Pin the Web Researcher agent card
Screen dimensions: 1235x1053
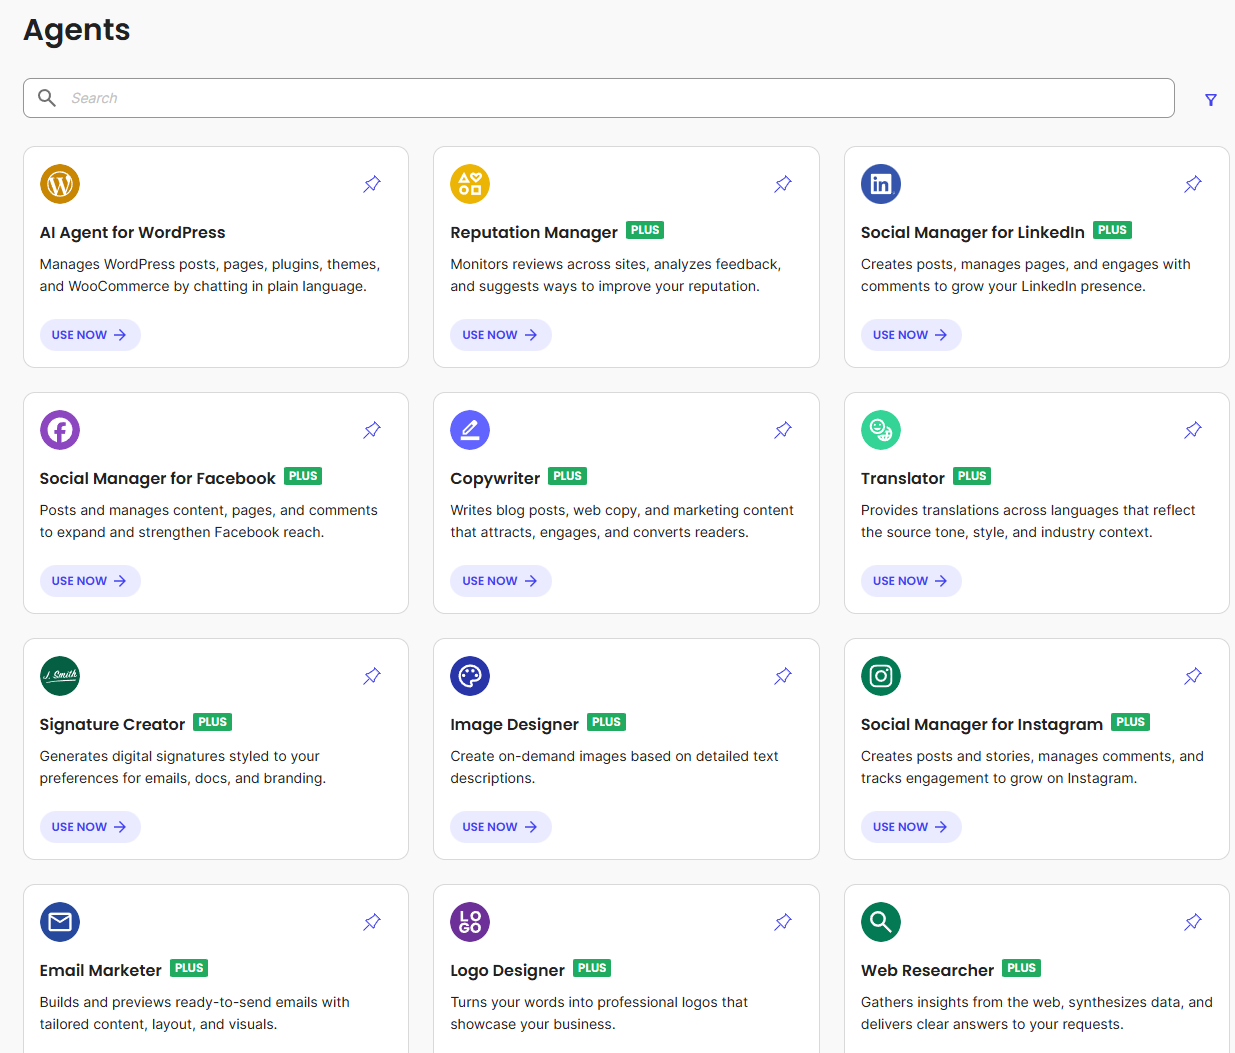pyautogui.click(x=1193, y=922)
